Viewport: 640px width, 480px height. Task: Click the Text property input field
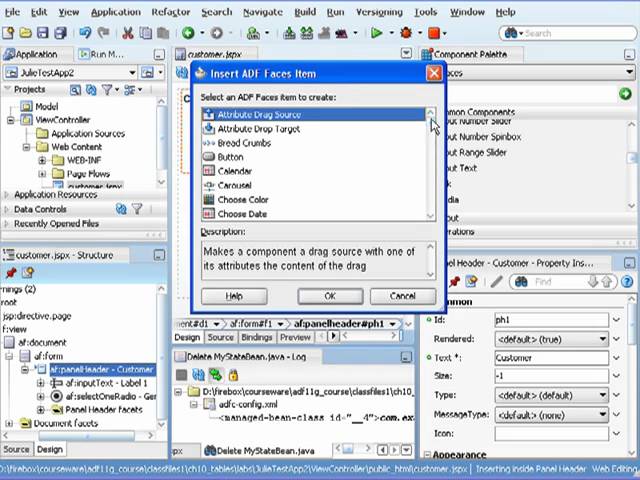coord(551,358)
